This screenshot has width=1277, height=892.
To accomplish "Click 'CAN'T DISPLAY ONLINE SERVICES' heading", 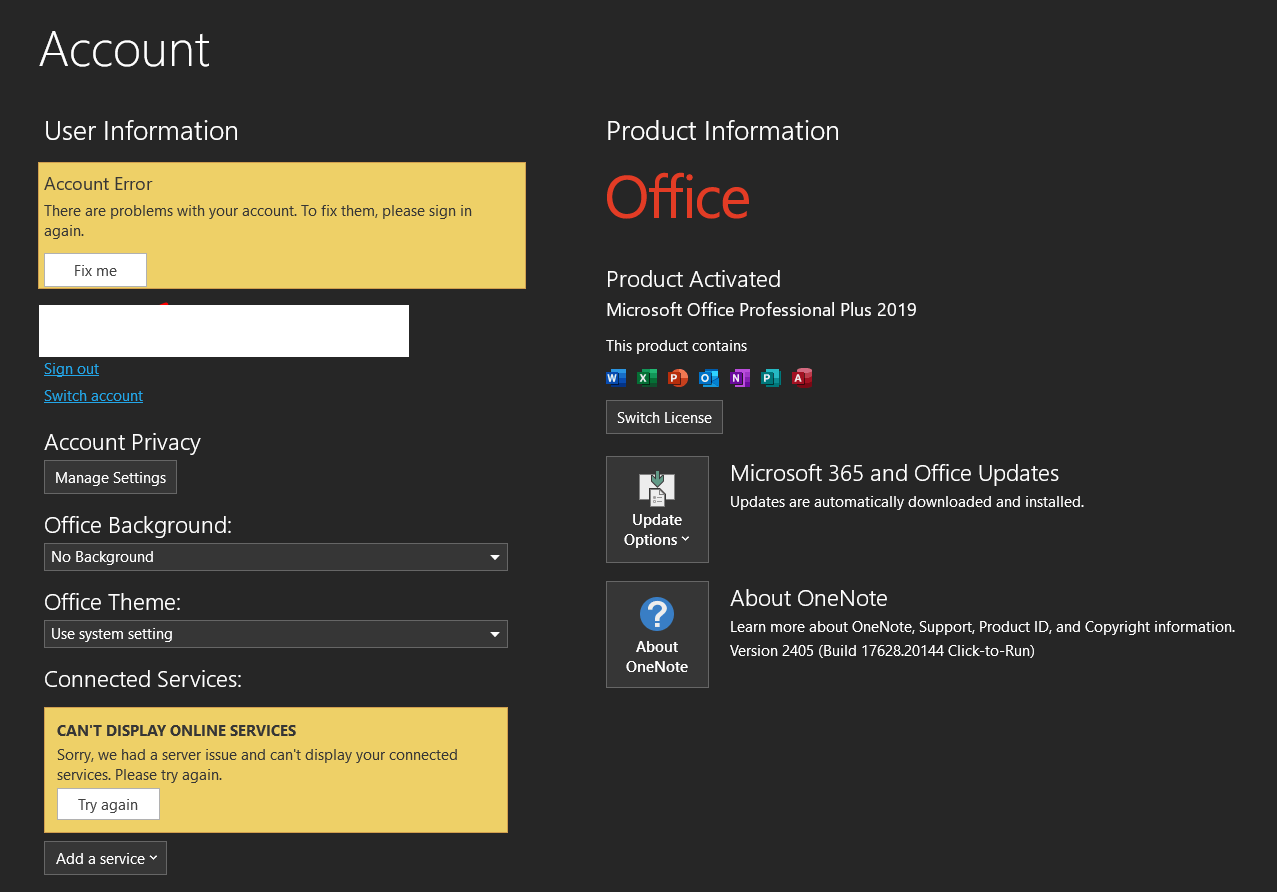I will click(177, 731).
